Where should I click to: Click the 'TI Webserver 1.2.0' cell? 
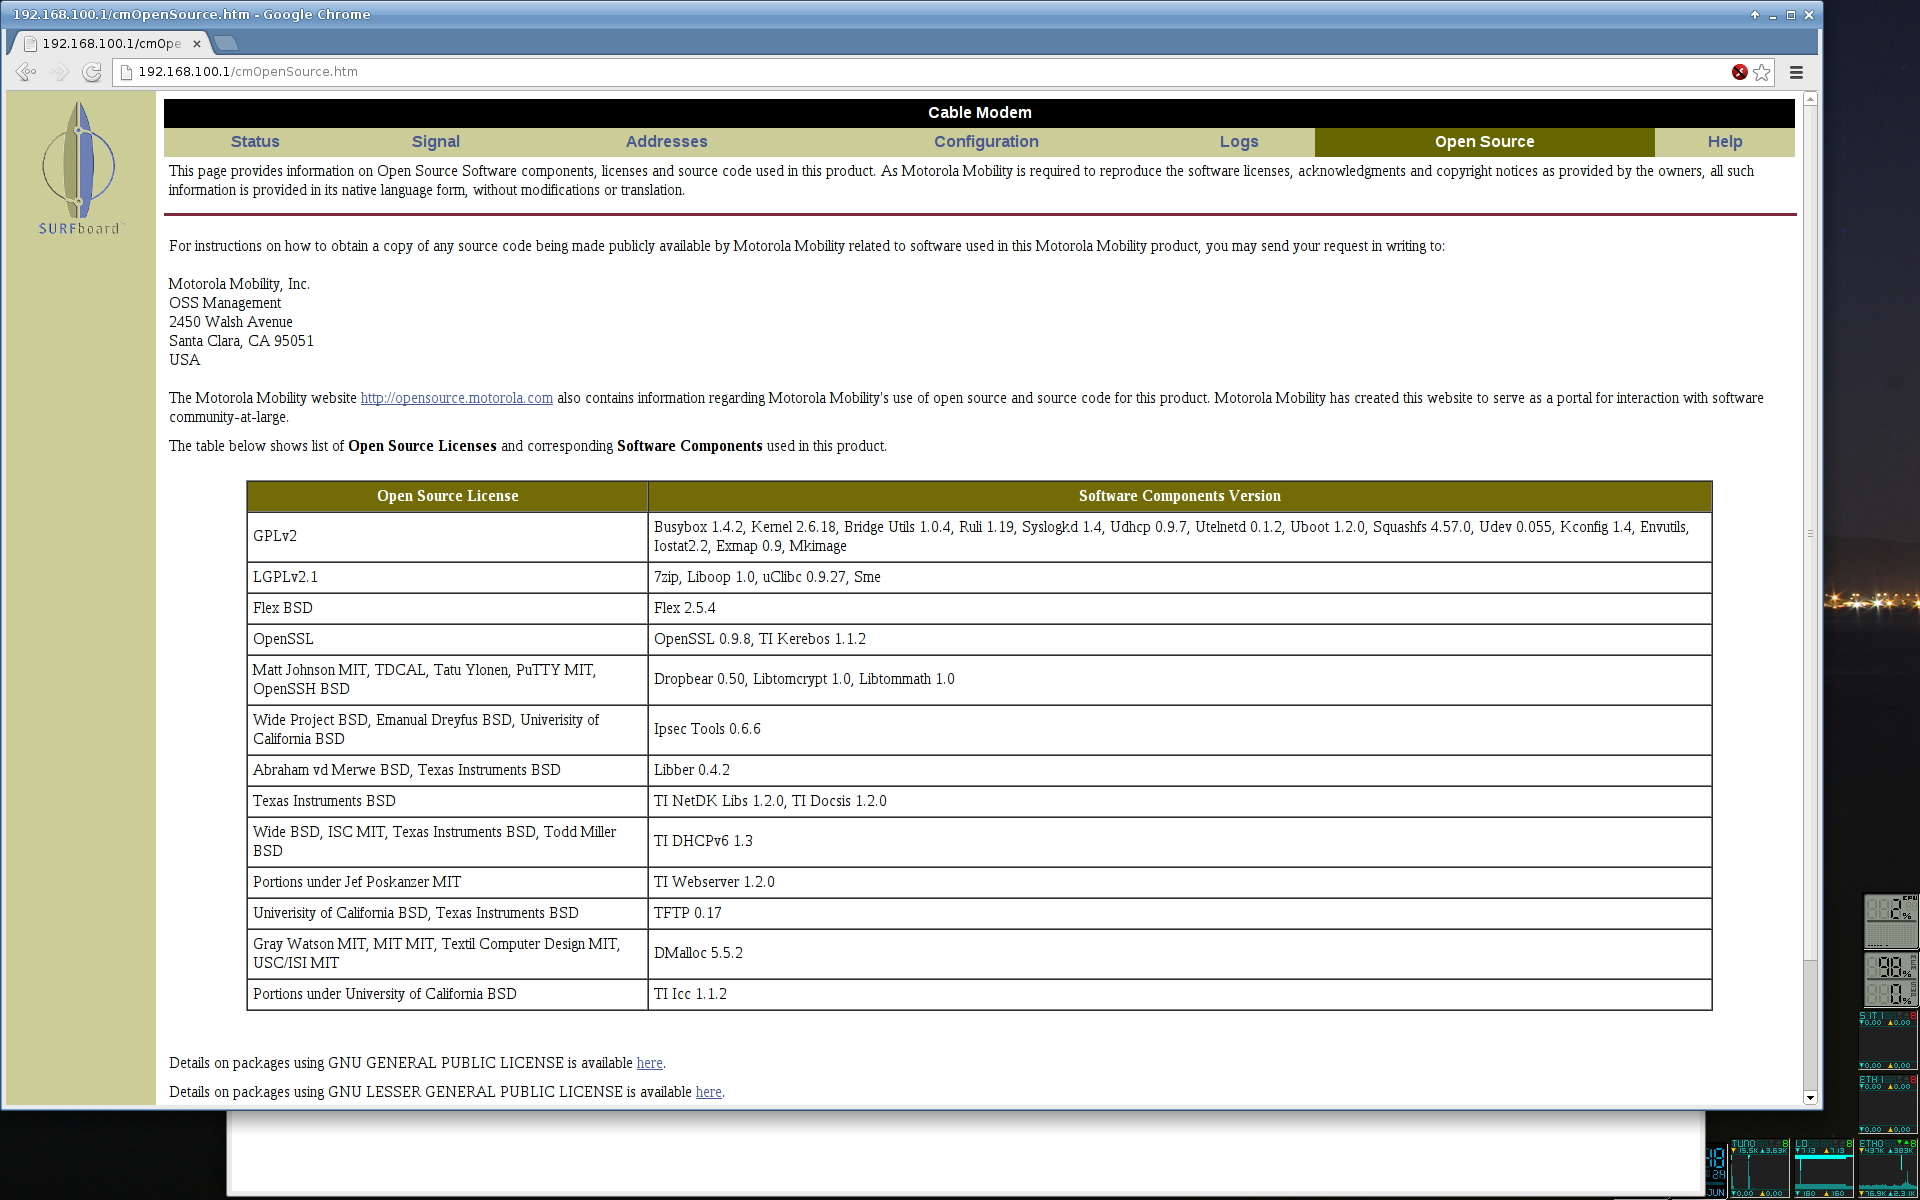tap(1180, 882)
